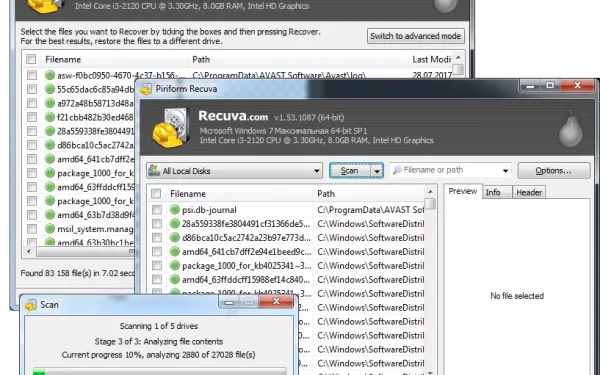
Task: Select the d86bca10c5ac2742a23b97e773d filename in front window
Action: click(x=246, y=238)
